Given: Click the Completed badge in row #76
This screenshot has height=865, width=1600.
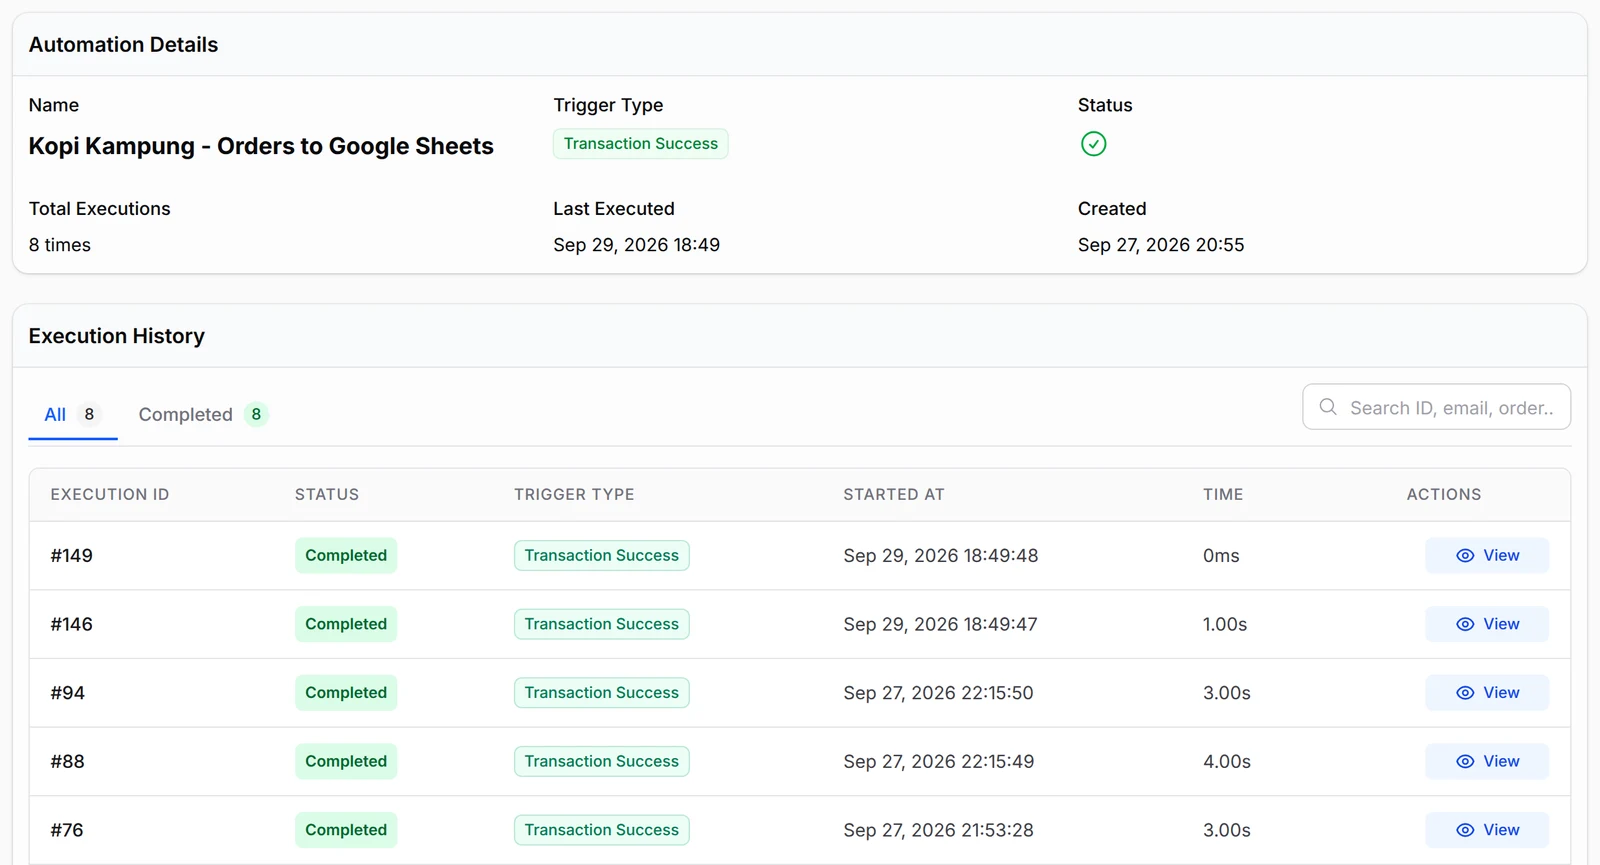Looking at the screenshot, I should pyautogui.click(x=346, y=830).
